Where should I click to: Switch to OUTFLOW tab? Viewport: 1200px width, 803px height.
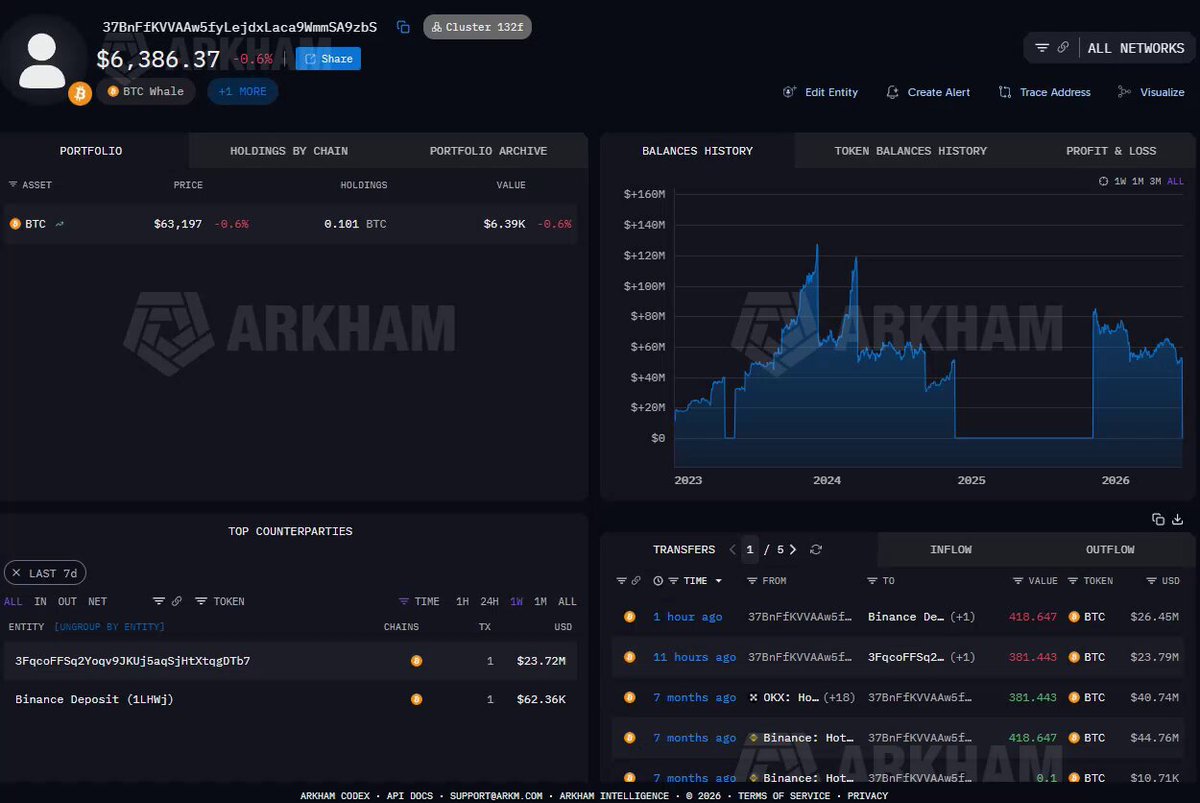[1110, 550]
